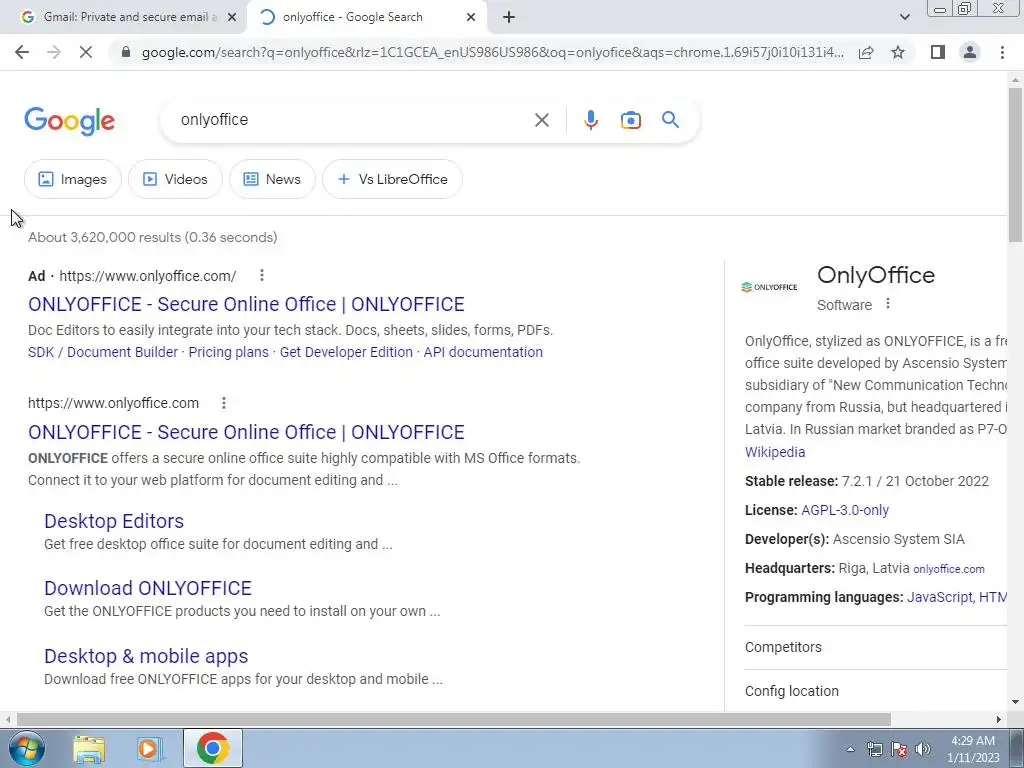
Task: Bookmark this page with star icon
Action: click(x=898, y=52)
